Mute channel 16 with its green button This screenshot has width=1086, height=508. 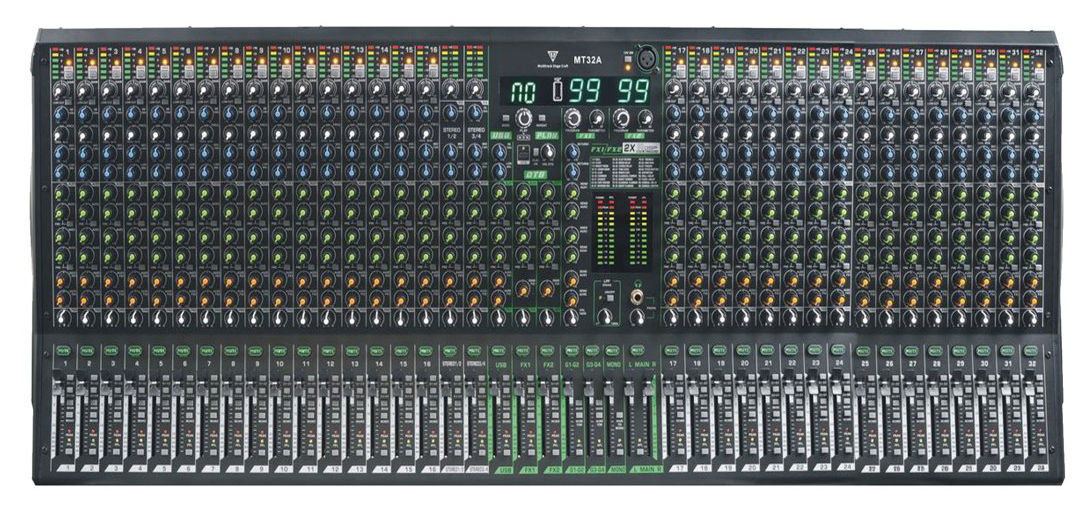[425, 351]
